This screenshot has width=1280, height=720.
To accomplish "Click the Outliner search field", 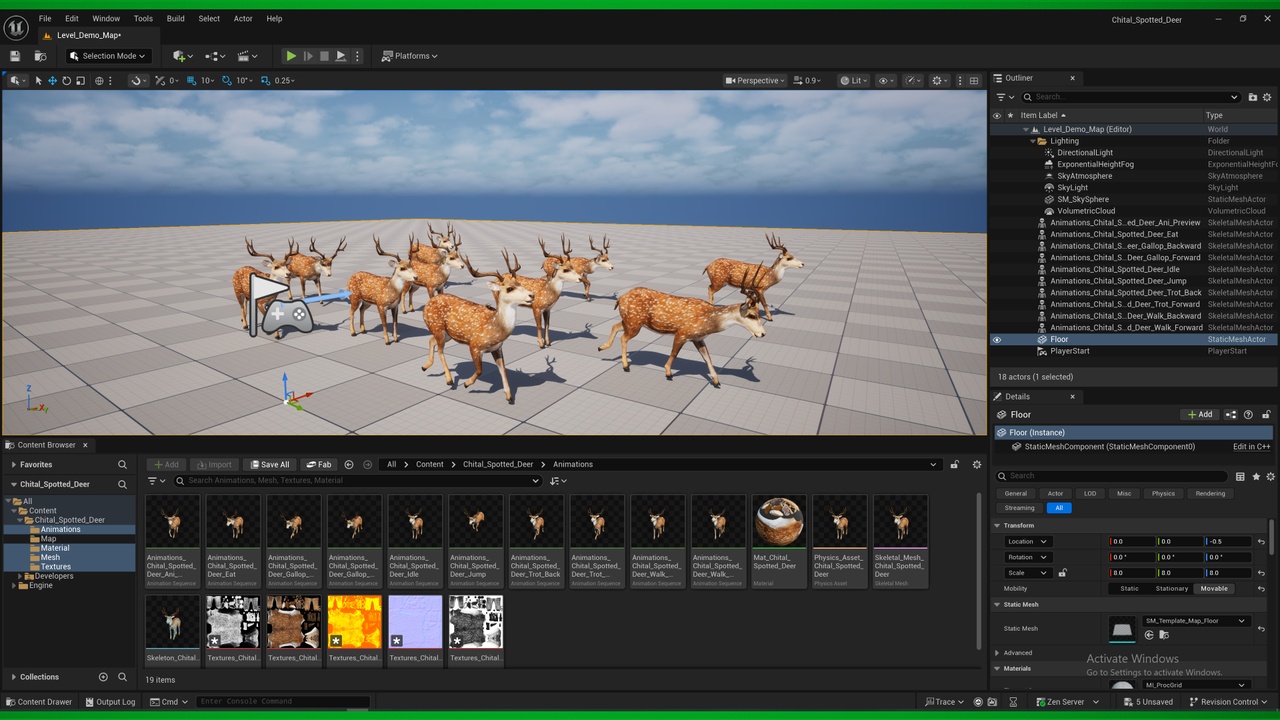I will (x=1131, y=97).
